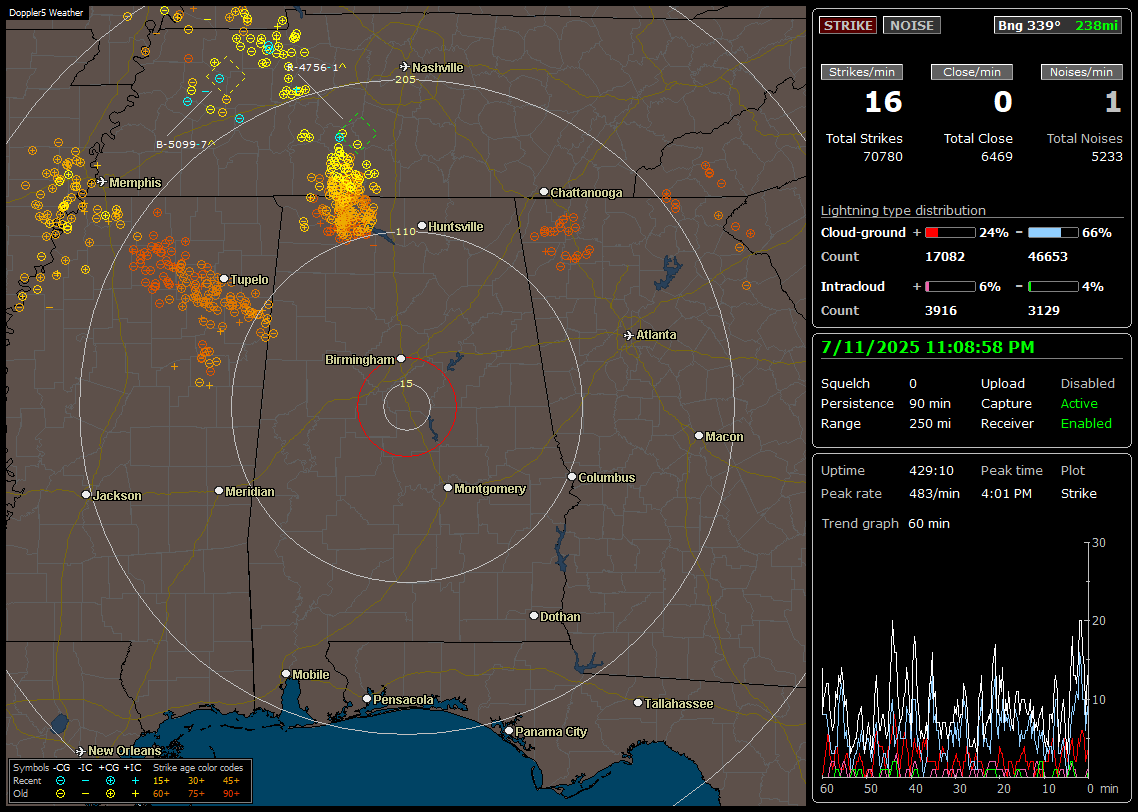Click the Montgomery city marker dot
The height and width of the screenshot is (812, 1138).
(448, 488)
